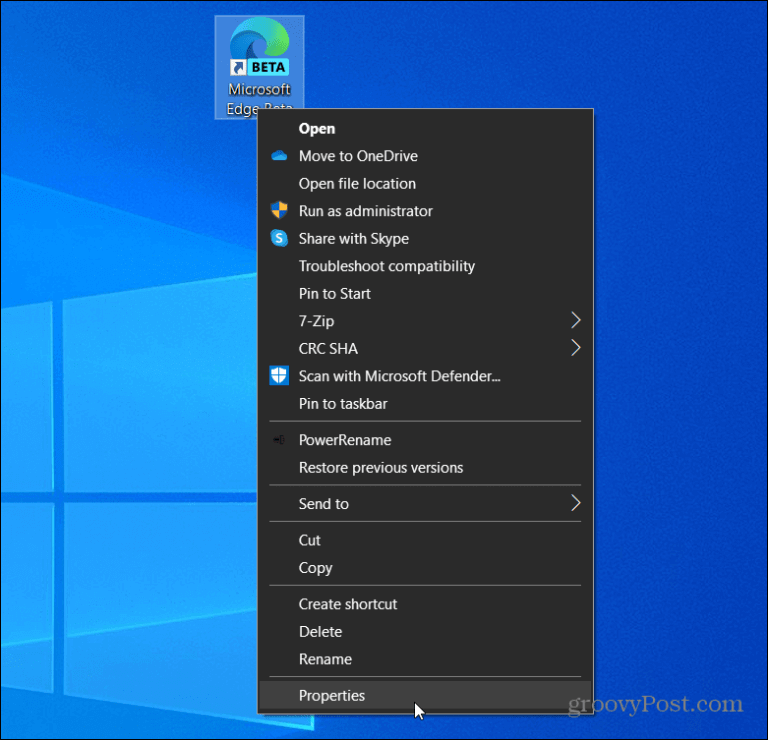
Task: Open the 7-Zip menu entry
Action: coord(425,321)
